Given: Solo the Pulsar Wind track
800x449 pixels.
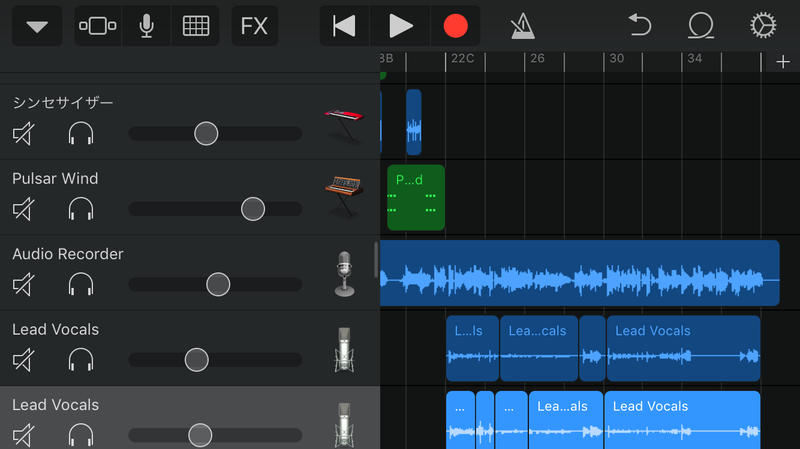Looking at the screenshot, I should coord(81,209).
